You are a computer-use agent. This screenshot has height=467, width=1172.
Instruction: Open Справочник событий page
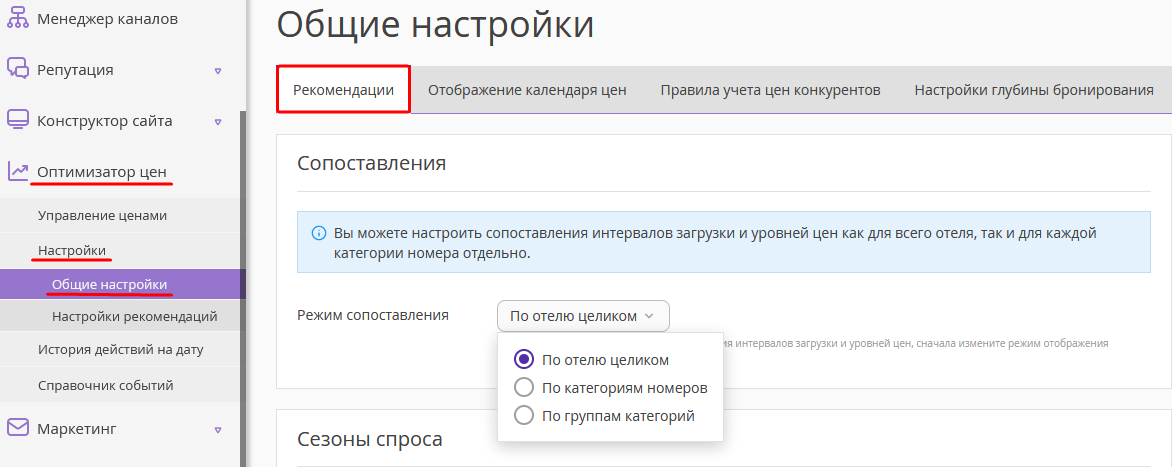(x=120, y=385)
